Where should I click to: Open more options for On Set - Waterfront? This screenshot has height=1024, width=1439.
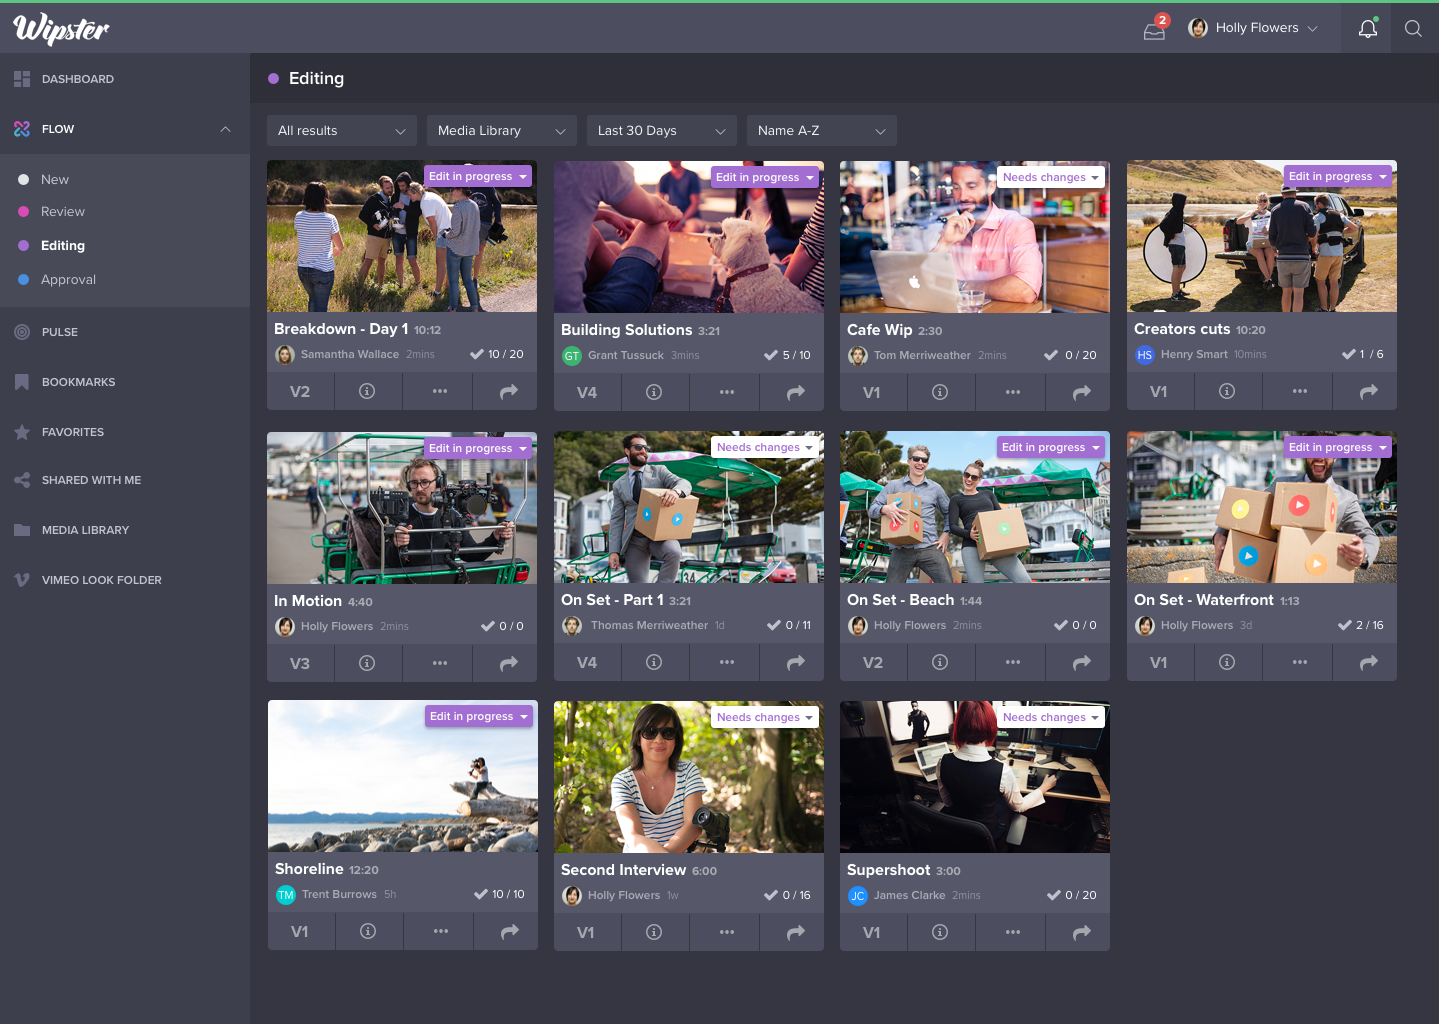click(x=1299, y=662)
